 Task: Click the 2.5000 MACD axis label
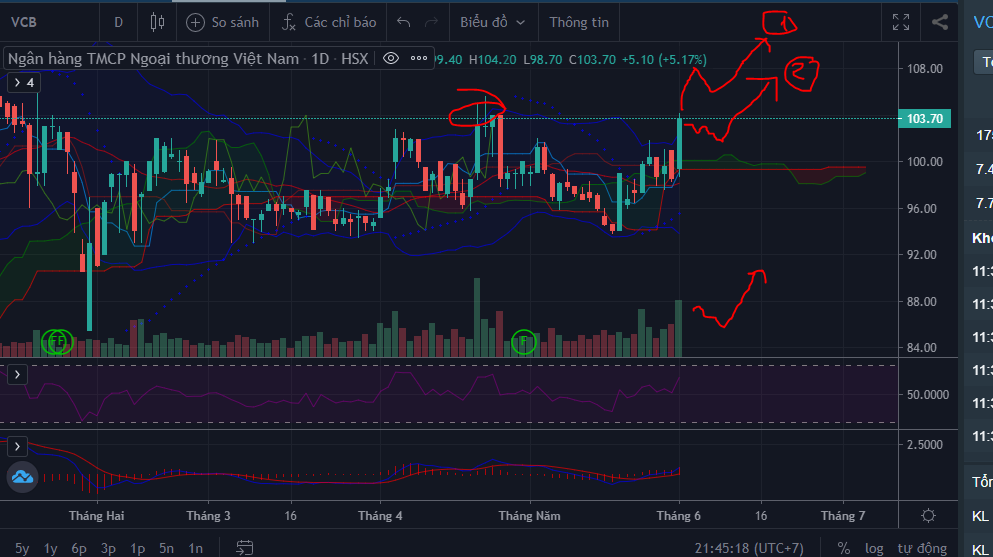pyautogui.click(x=925, y=444)
